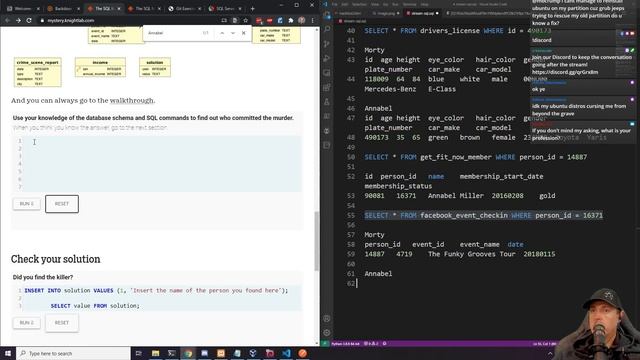Switch to the Welcome browser tab
640x360 pixels.
point(23,8)
